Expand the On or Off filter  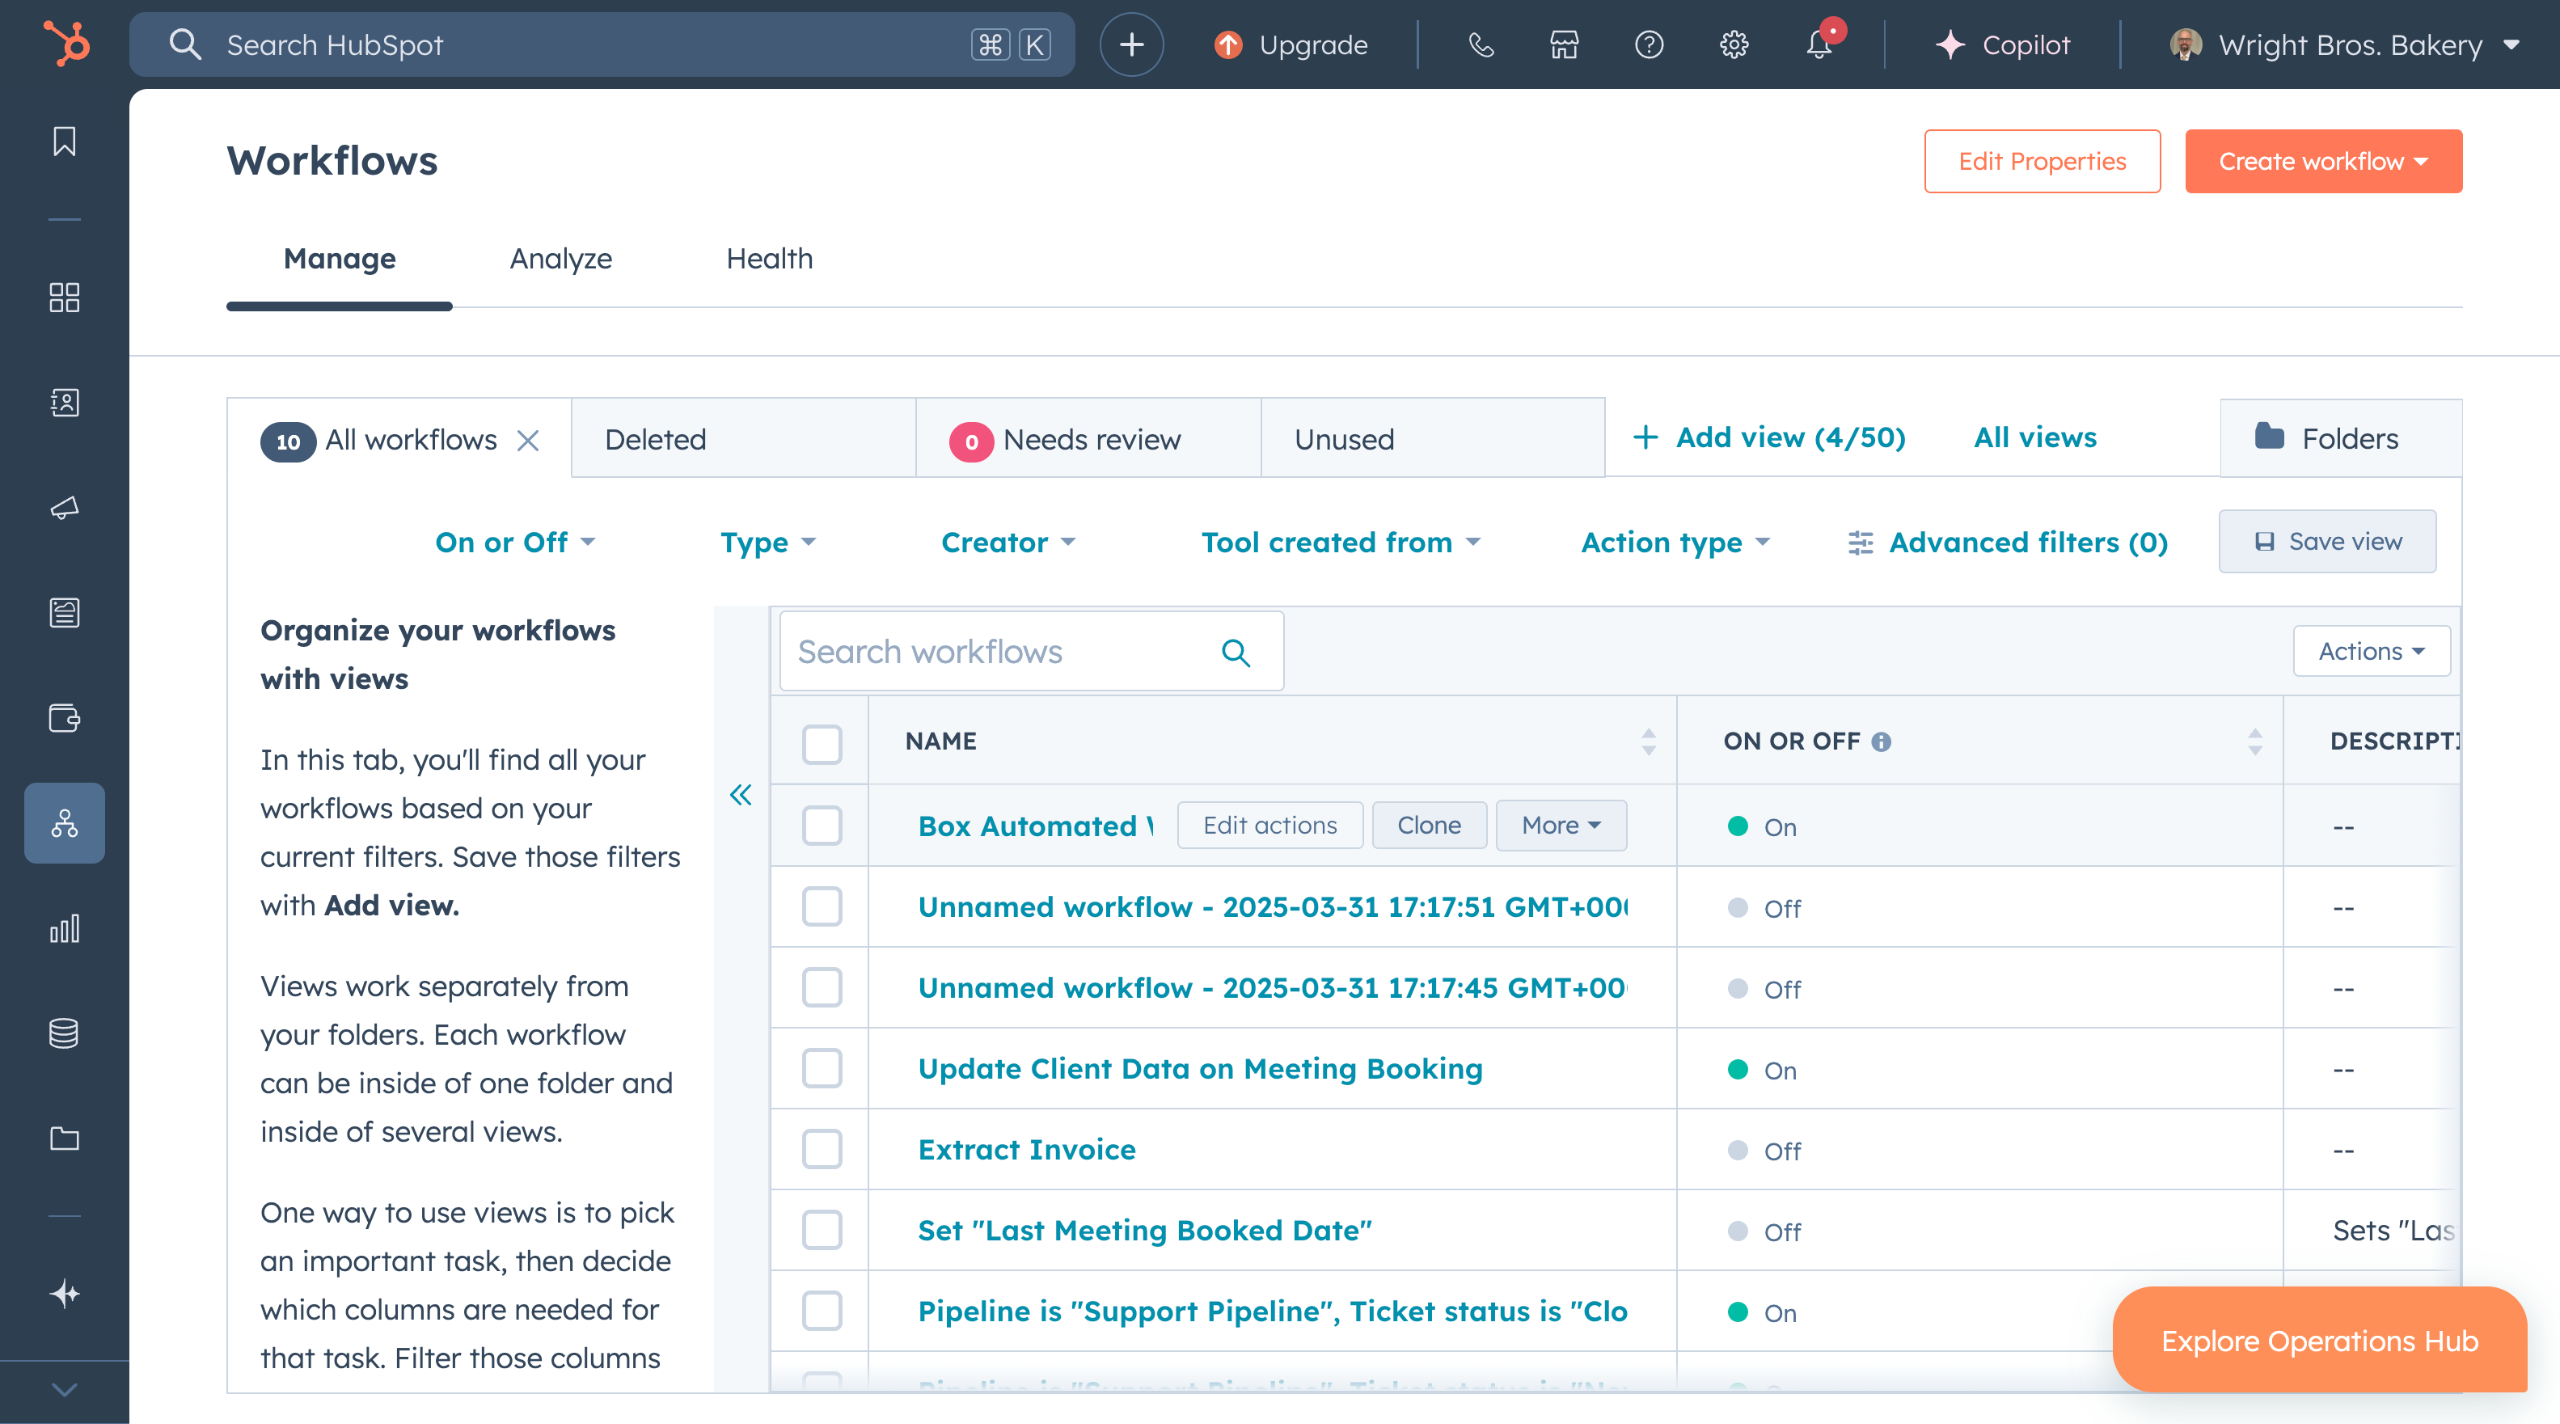point(515,542)
